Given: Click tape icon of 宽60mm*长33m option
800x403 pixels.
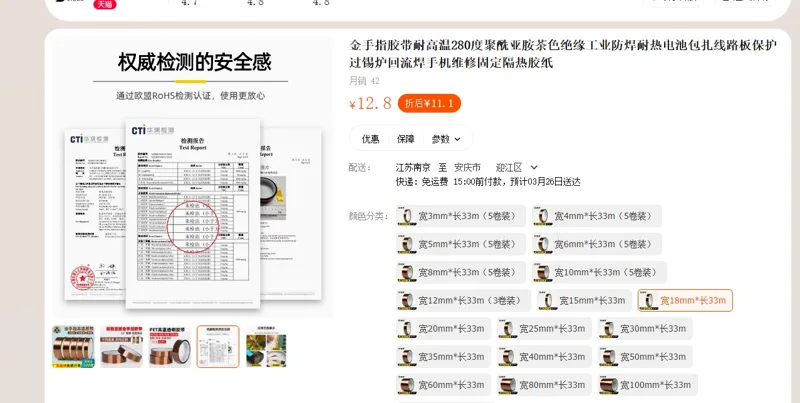Looking at the screenshot, I should click(x=407, y=385).
